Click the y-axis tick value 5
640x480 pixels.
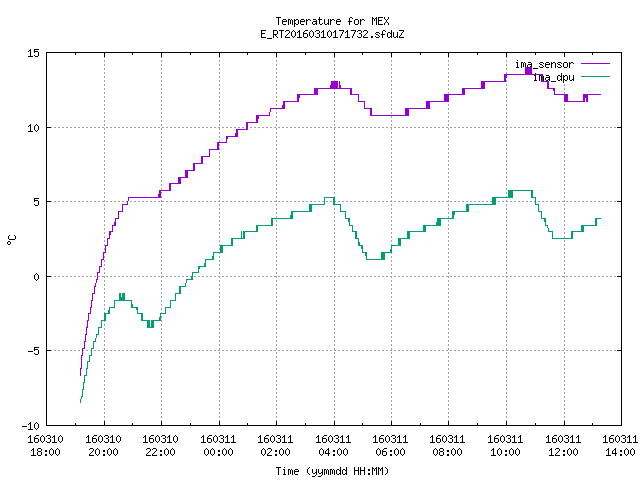pyautogui.click(x=37, y=202)
